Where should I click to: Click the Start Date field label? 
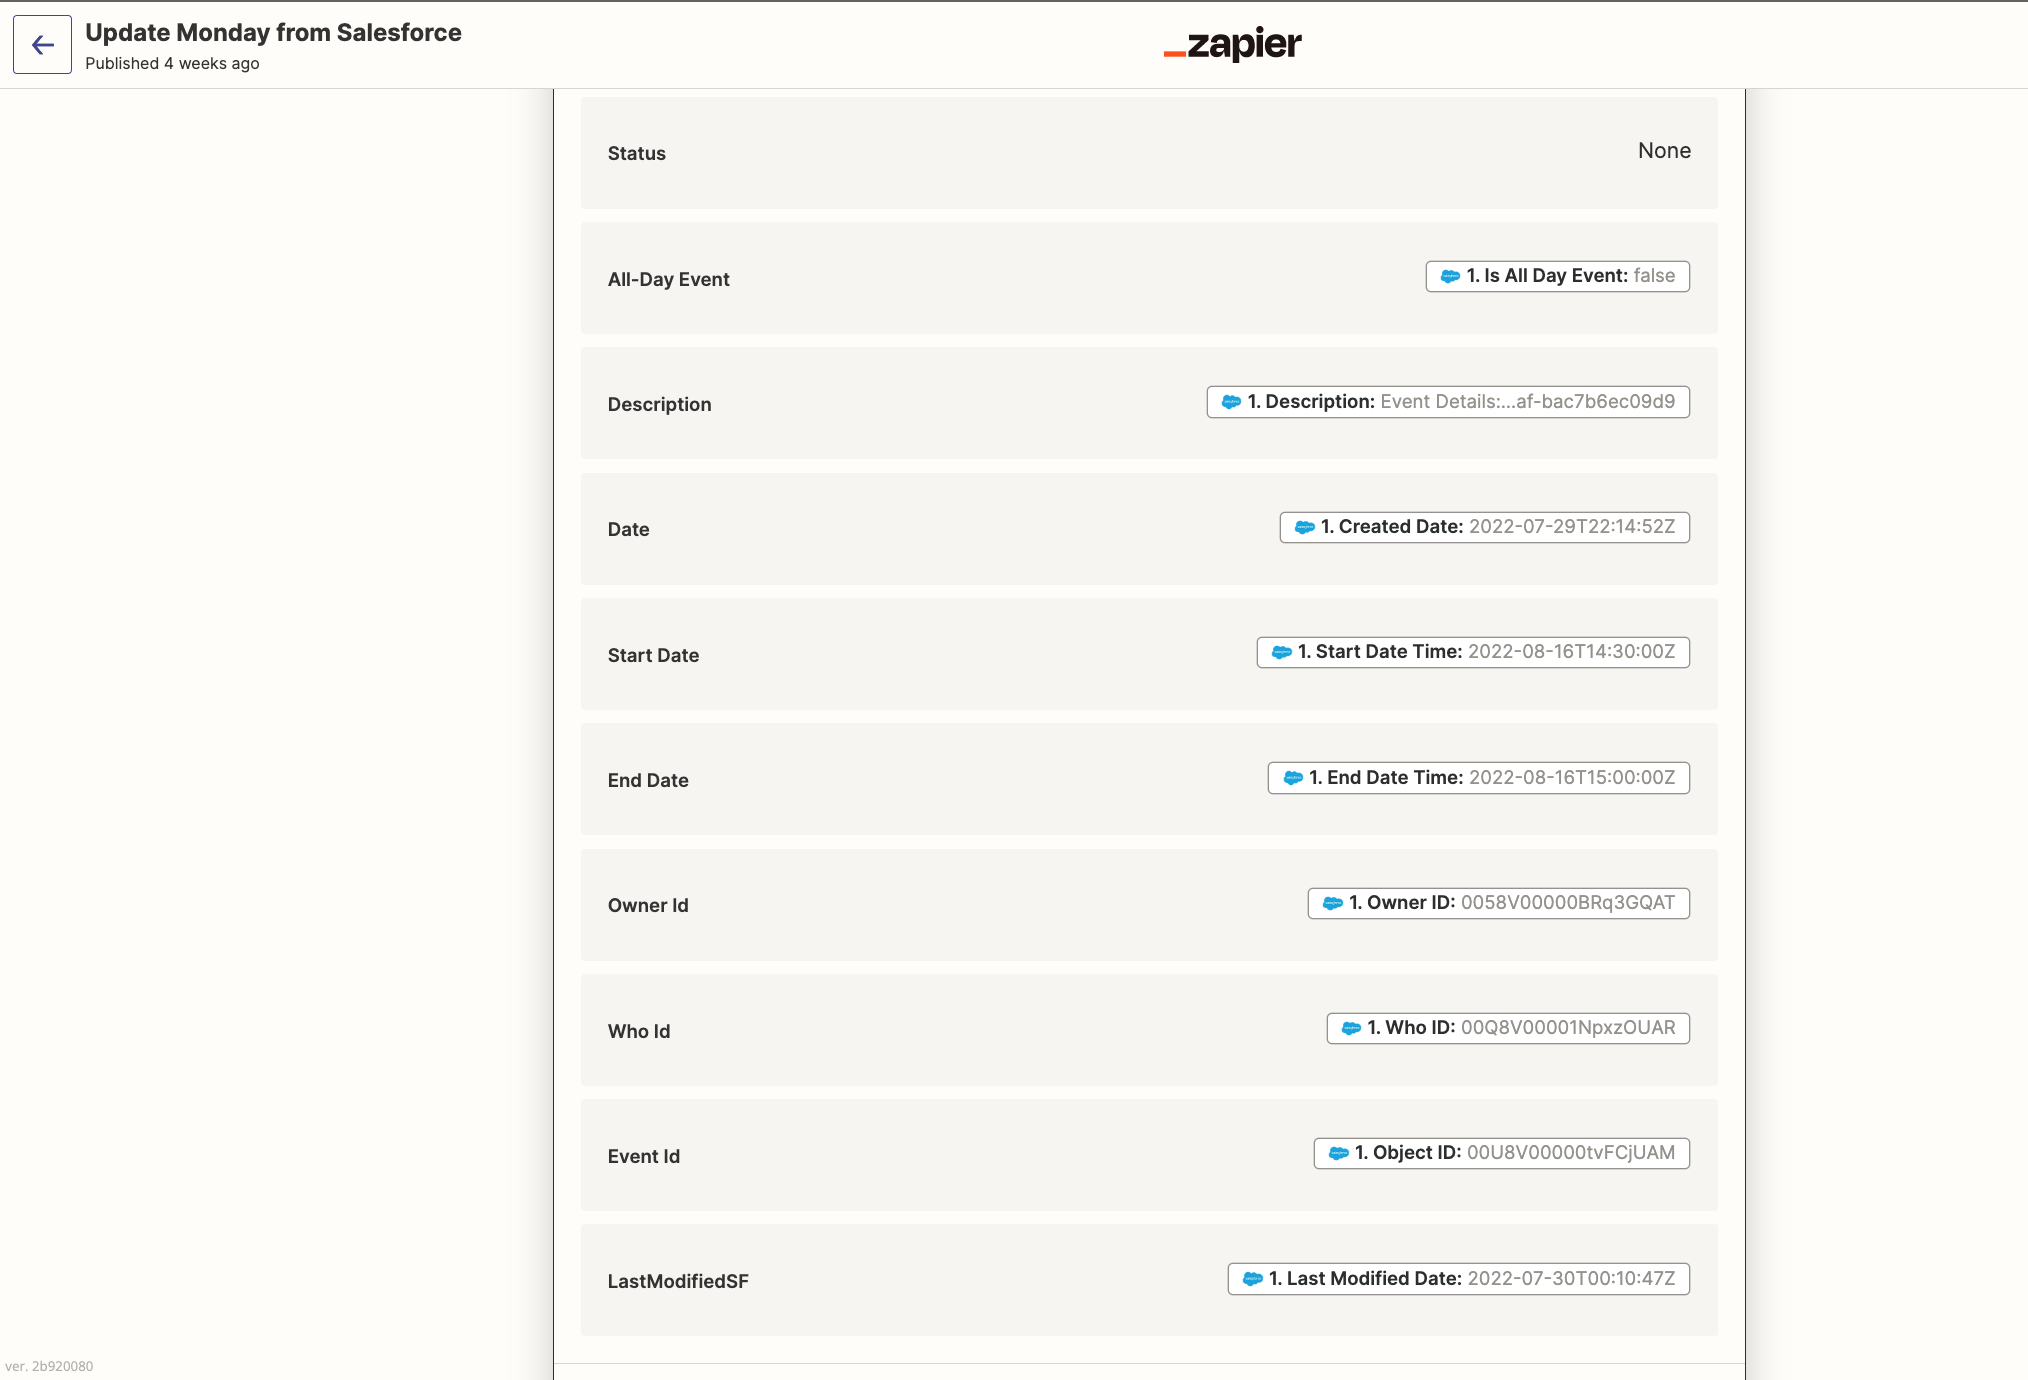[653, 656]
